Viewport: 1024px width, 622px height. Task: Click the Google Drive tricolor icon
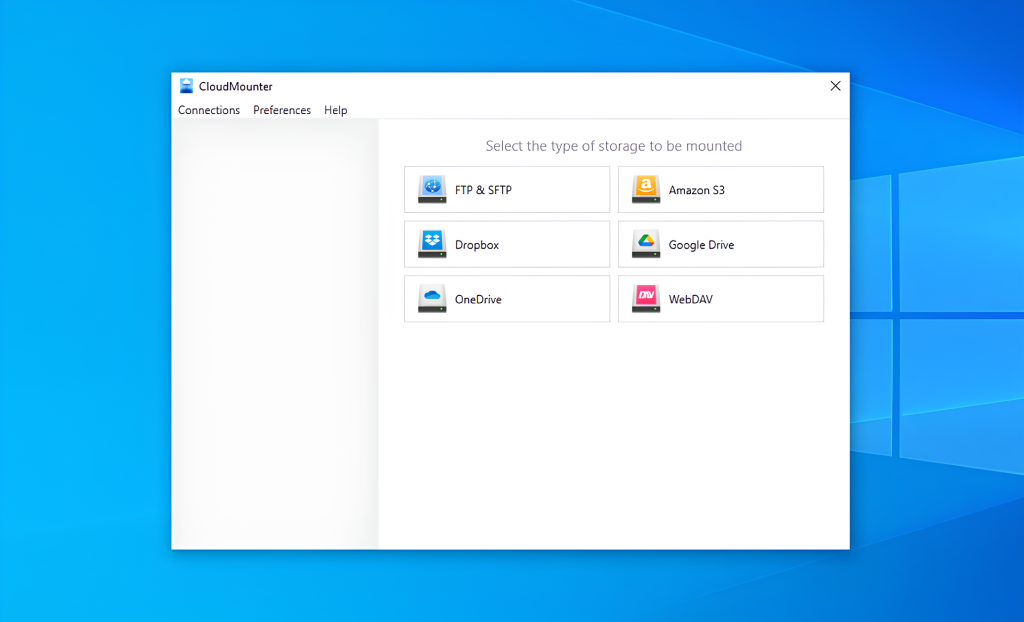coord(645,243)
